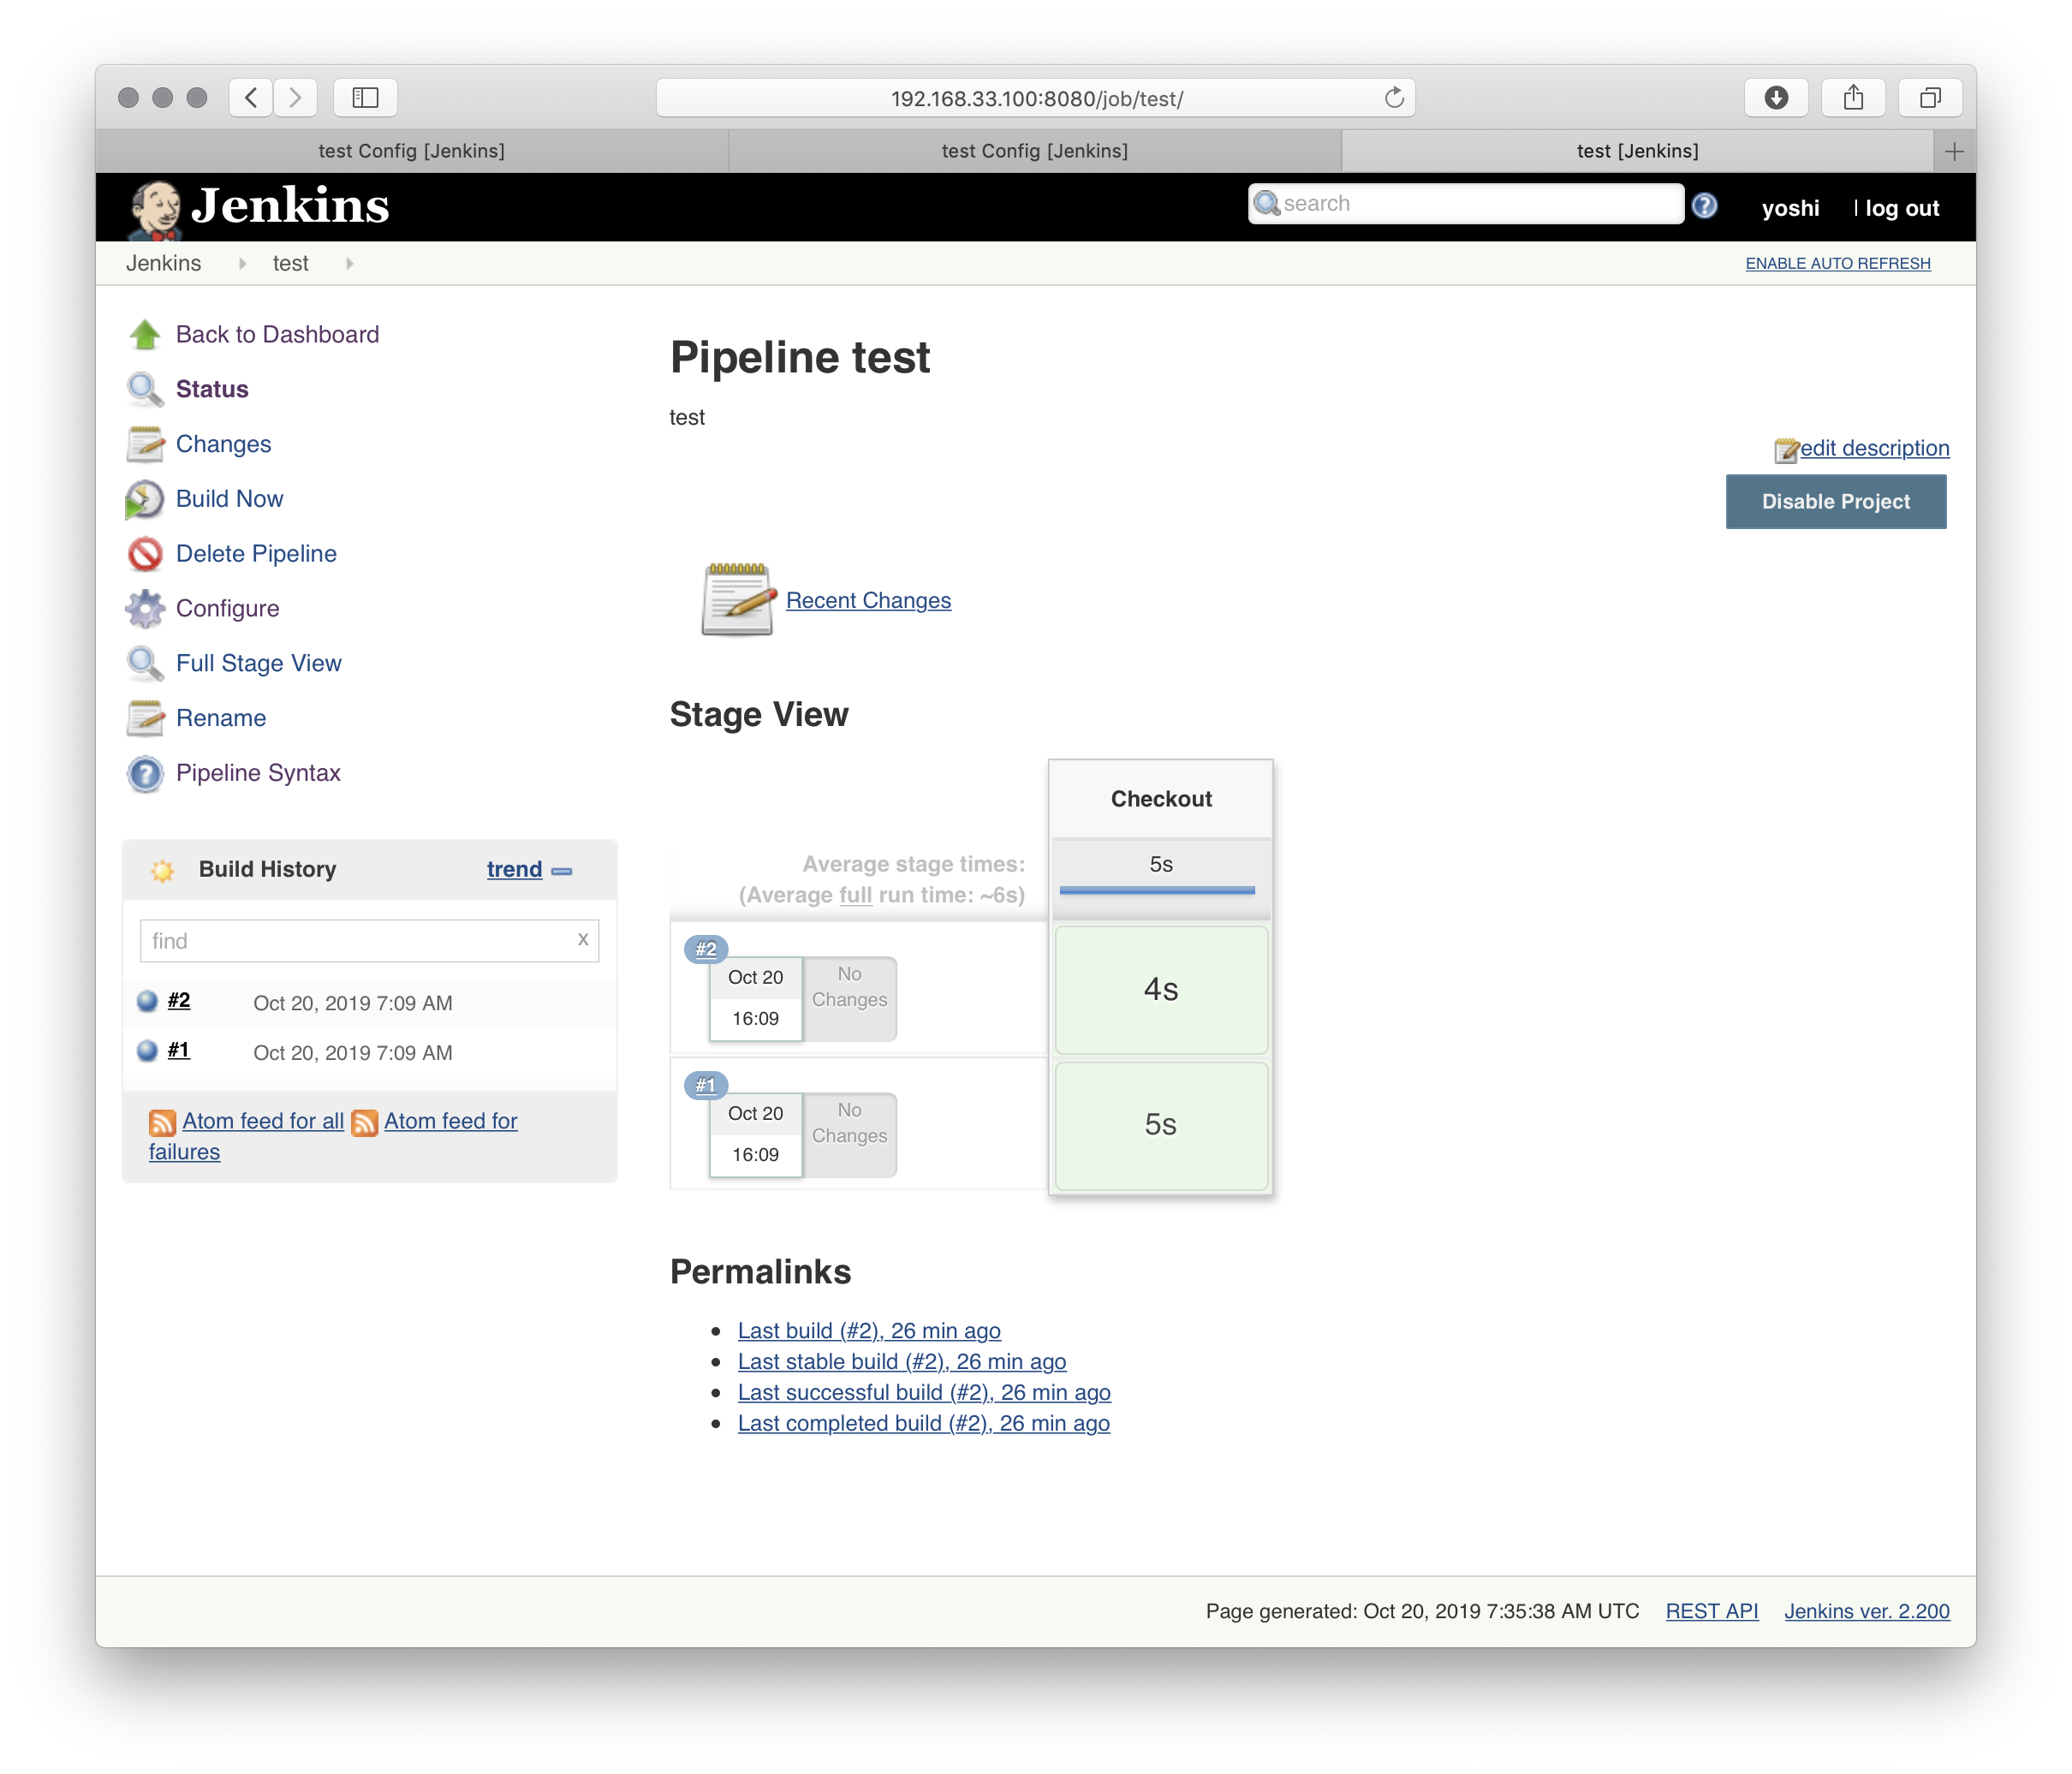The image size is (2072, 1774).
Task: Clear the find field with the x button
Action: 583,939
